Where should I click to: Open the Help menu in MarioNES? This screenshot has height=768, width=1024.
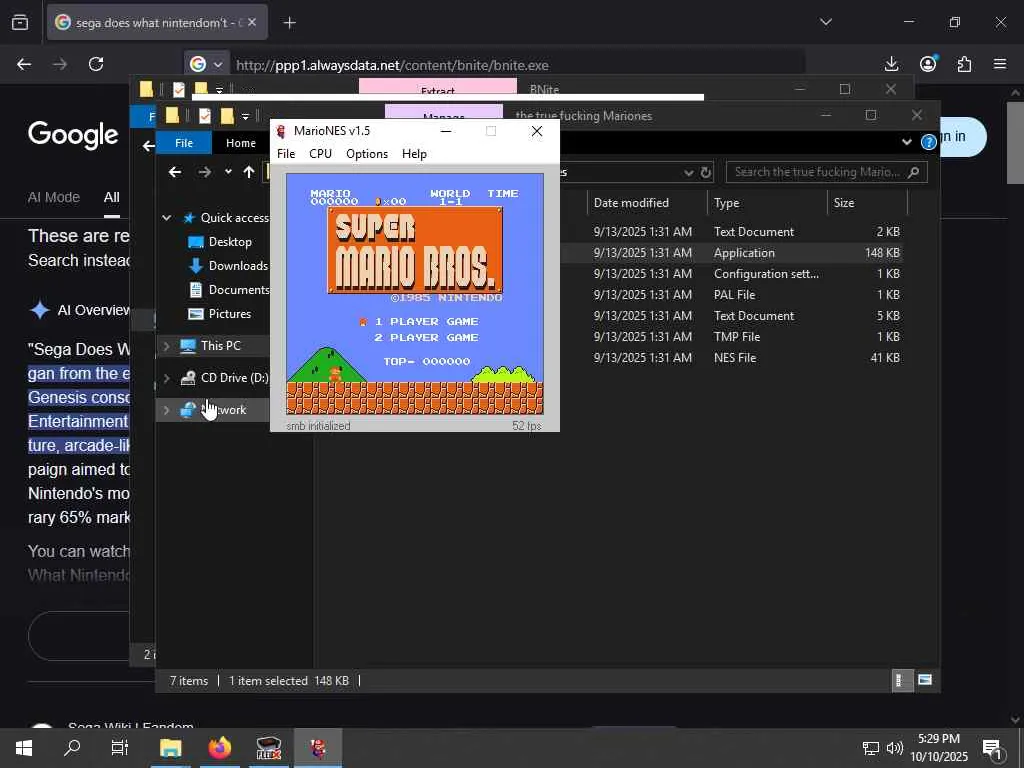click(x=414, y=153)
